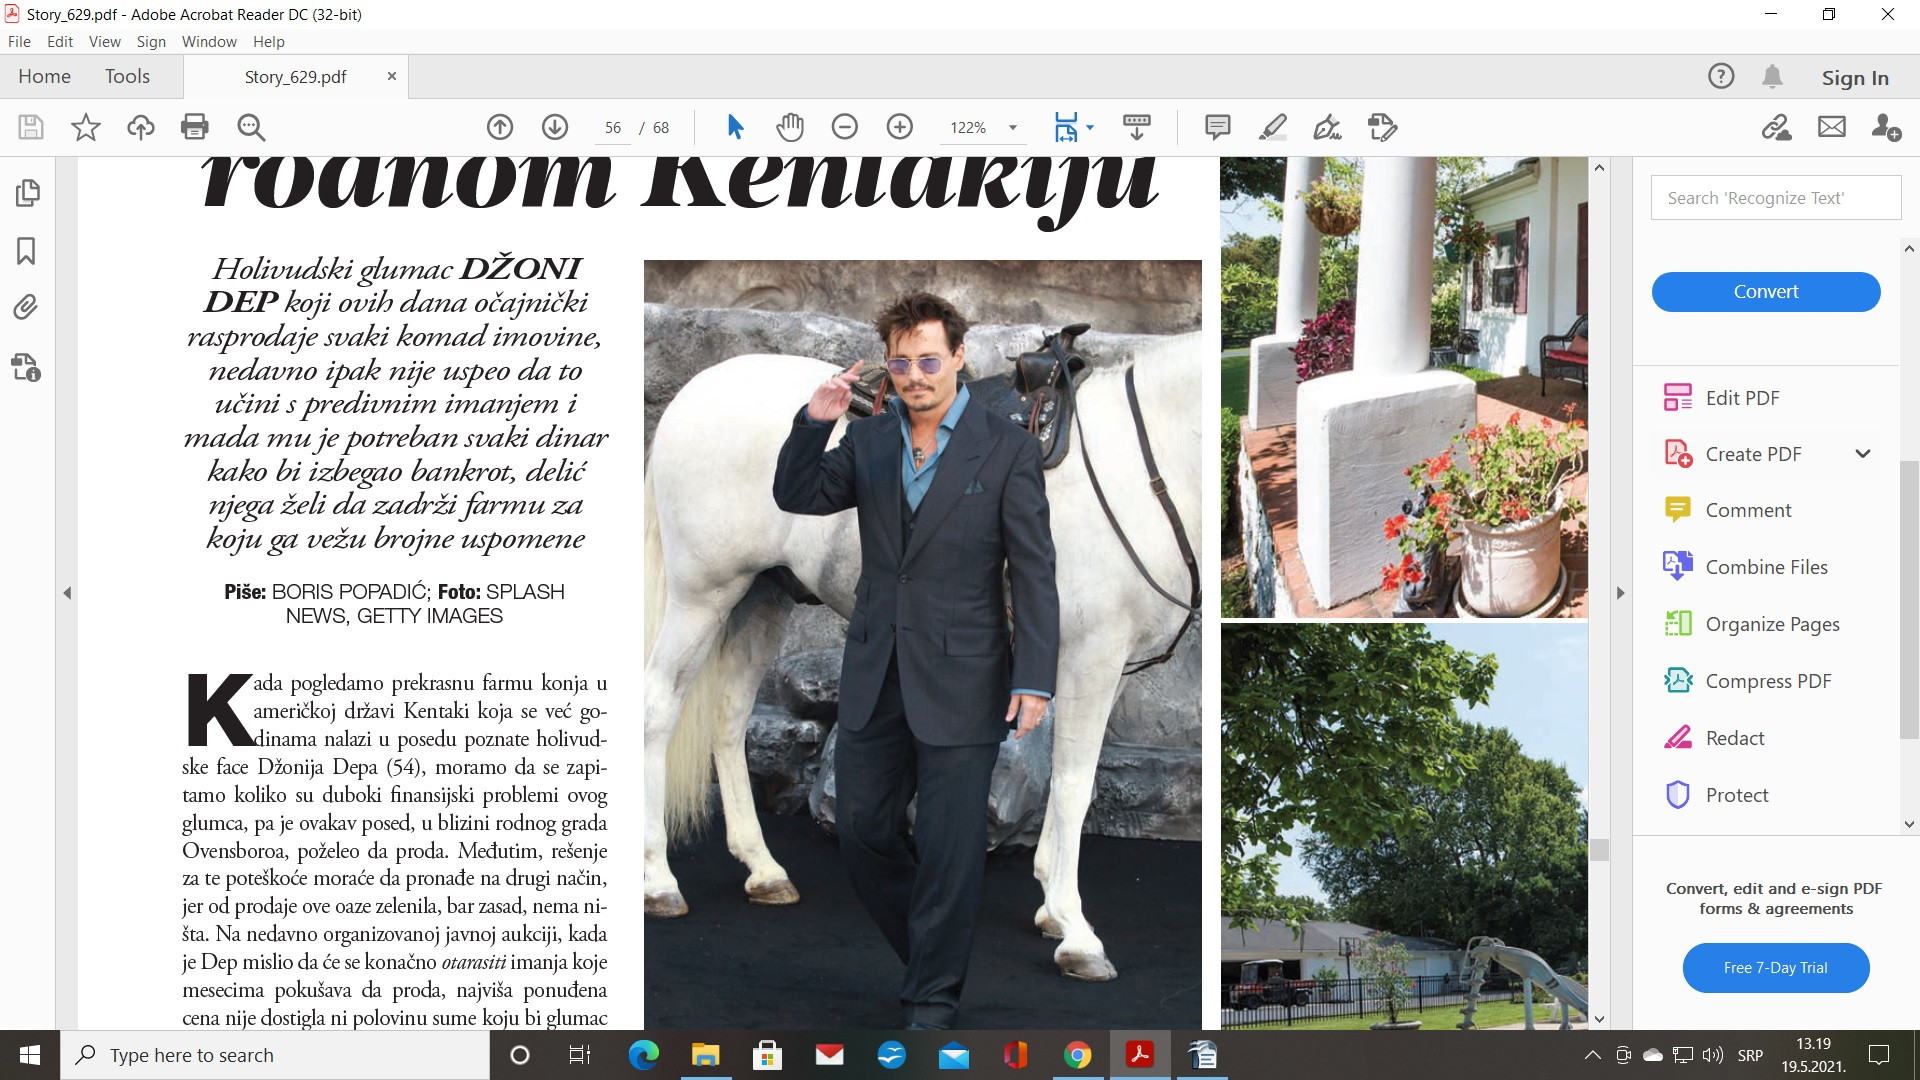Select the highlight text pen tool
The image size is (1920, 1080).
(1272, 127)
